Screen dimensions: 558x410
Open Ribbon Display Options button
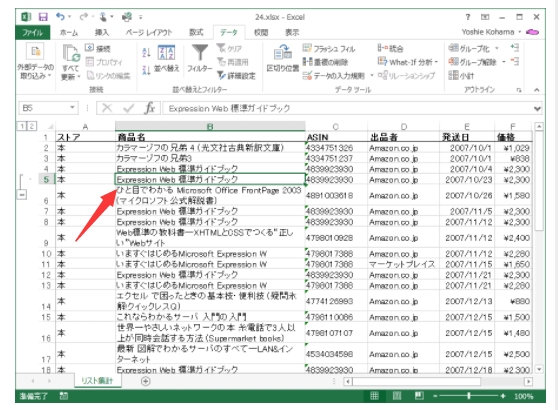pos(485,17)
